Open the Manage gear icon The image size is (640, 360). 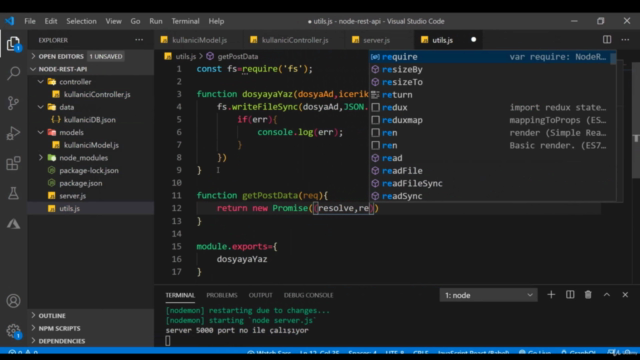pos(13,330)
